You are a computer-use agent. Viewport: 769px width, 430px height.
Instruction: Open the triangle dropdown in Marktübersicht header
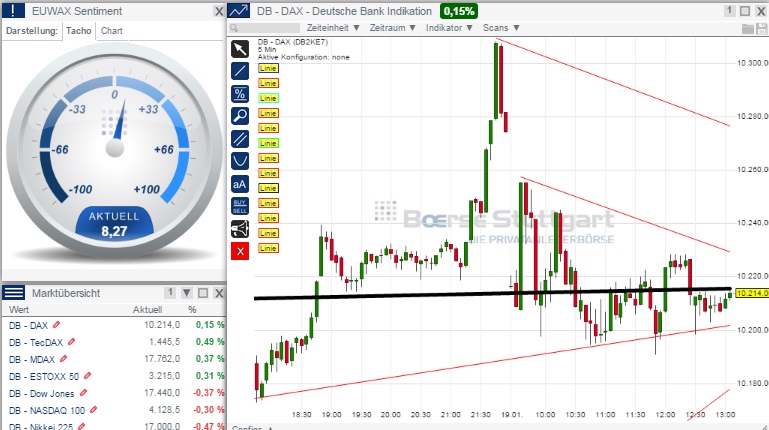coord(186,293)
